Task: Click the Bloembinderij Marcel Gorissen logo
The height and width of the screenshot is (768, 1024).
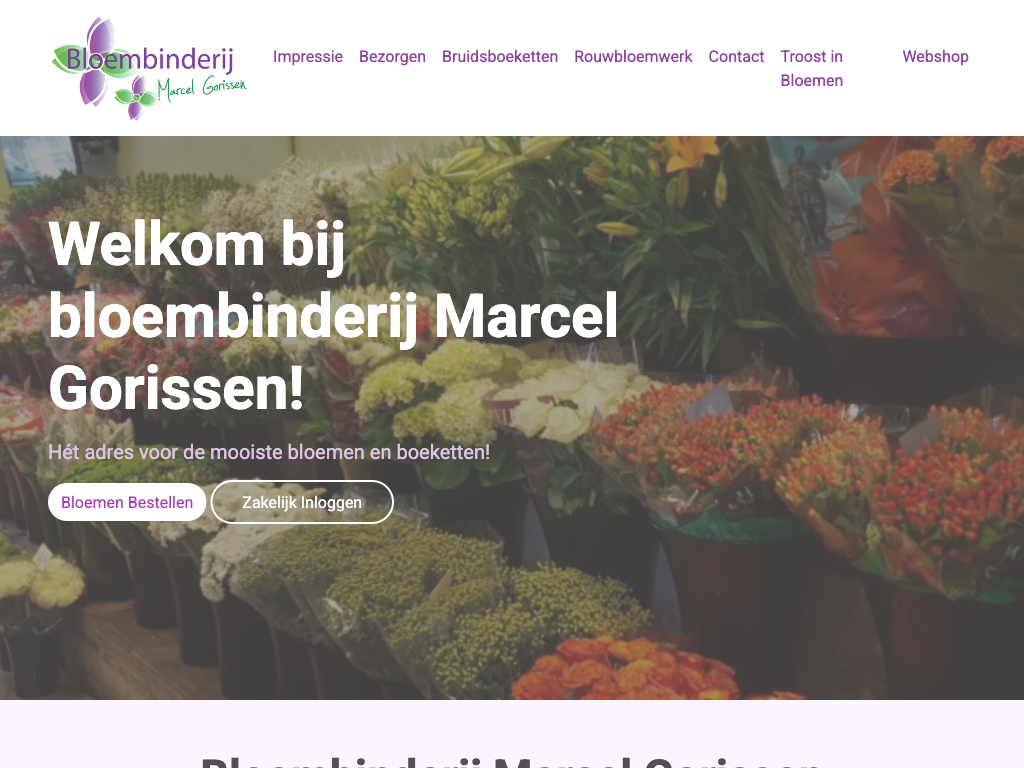Action: click(x=149, y=69)
